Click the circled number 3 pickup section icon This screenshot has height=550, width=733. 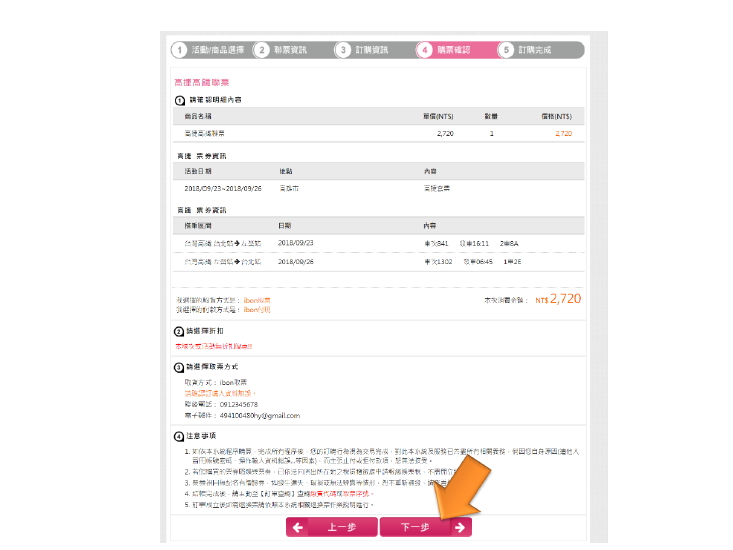pyautogui.click(x=179, y=366)
